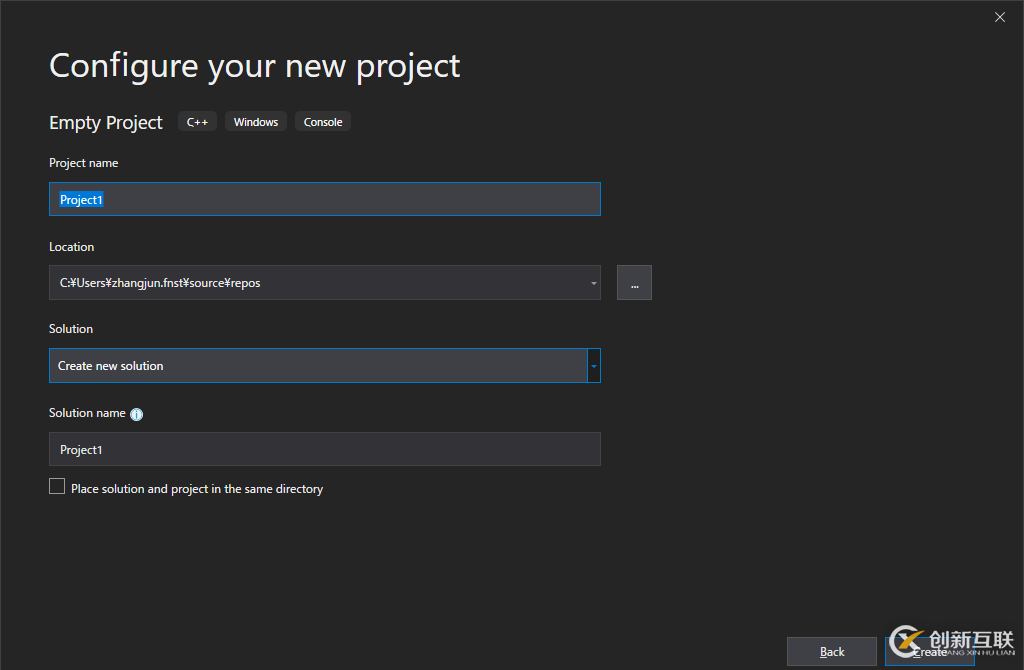Open the Location browse ellipsis button

(x=634, y=283)
